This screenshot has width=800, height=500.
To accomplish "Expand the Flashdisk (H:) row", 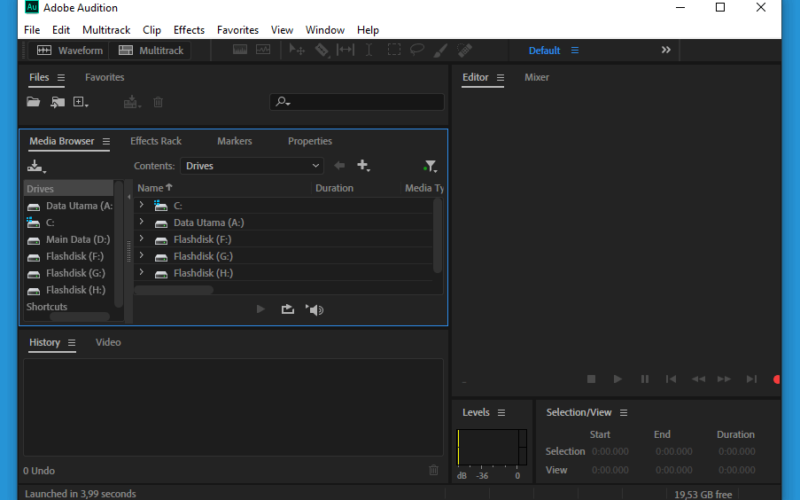I will click(141, 272).
